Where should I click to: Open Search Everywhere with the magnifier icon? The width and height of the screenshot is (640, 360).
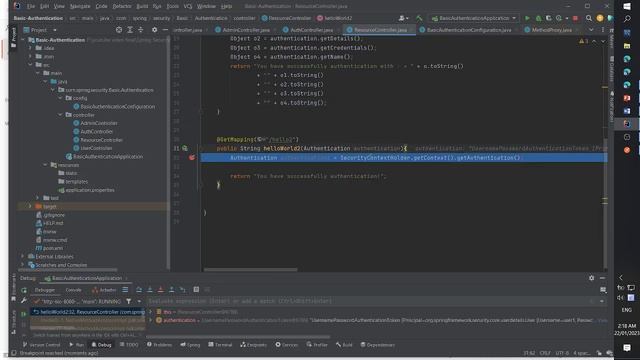tap(589, 18)
